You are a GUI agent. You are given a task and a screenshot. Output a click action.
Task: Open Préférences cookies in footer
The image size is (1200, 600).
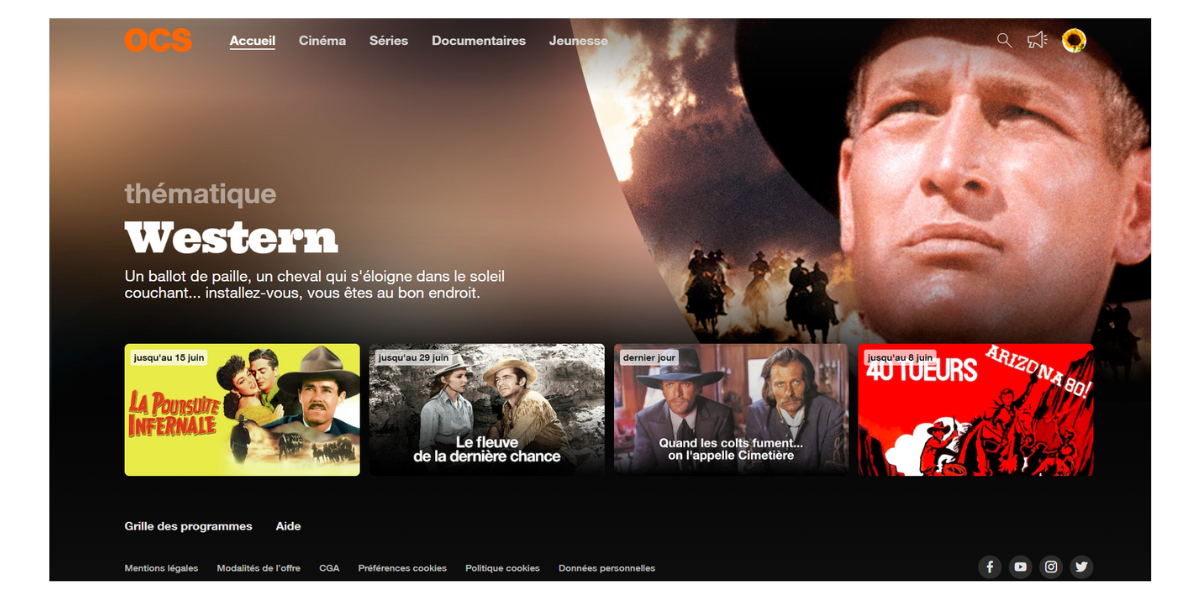(402, 568)
